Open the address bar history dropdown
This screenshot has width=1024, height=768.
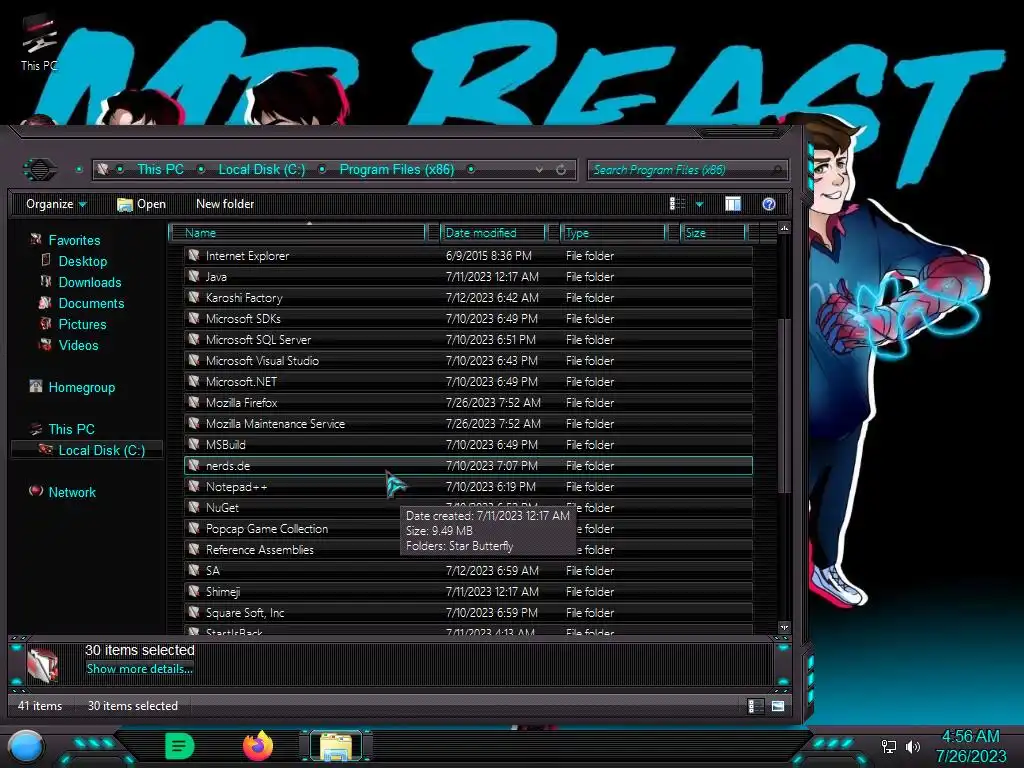[x=539, y=170]
